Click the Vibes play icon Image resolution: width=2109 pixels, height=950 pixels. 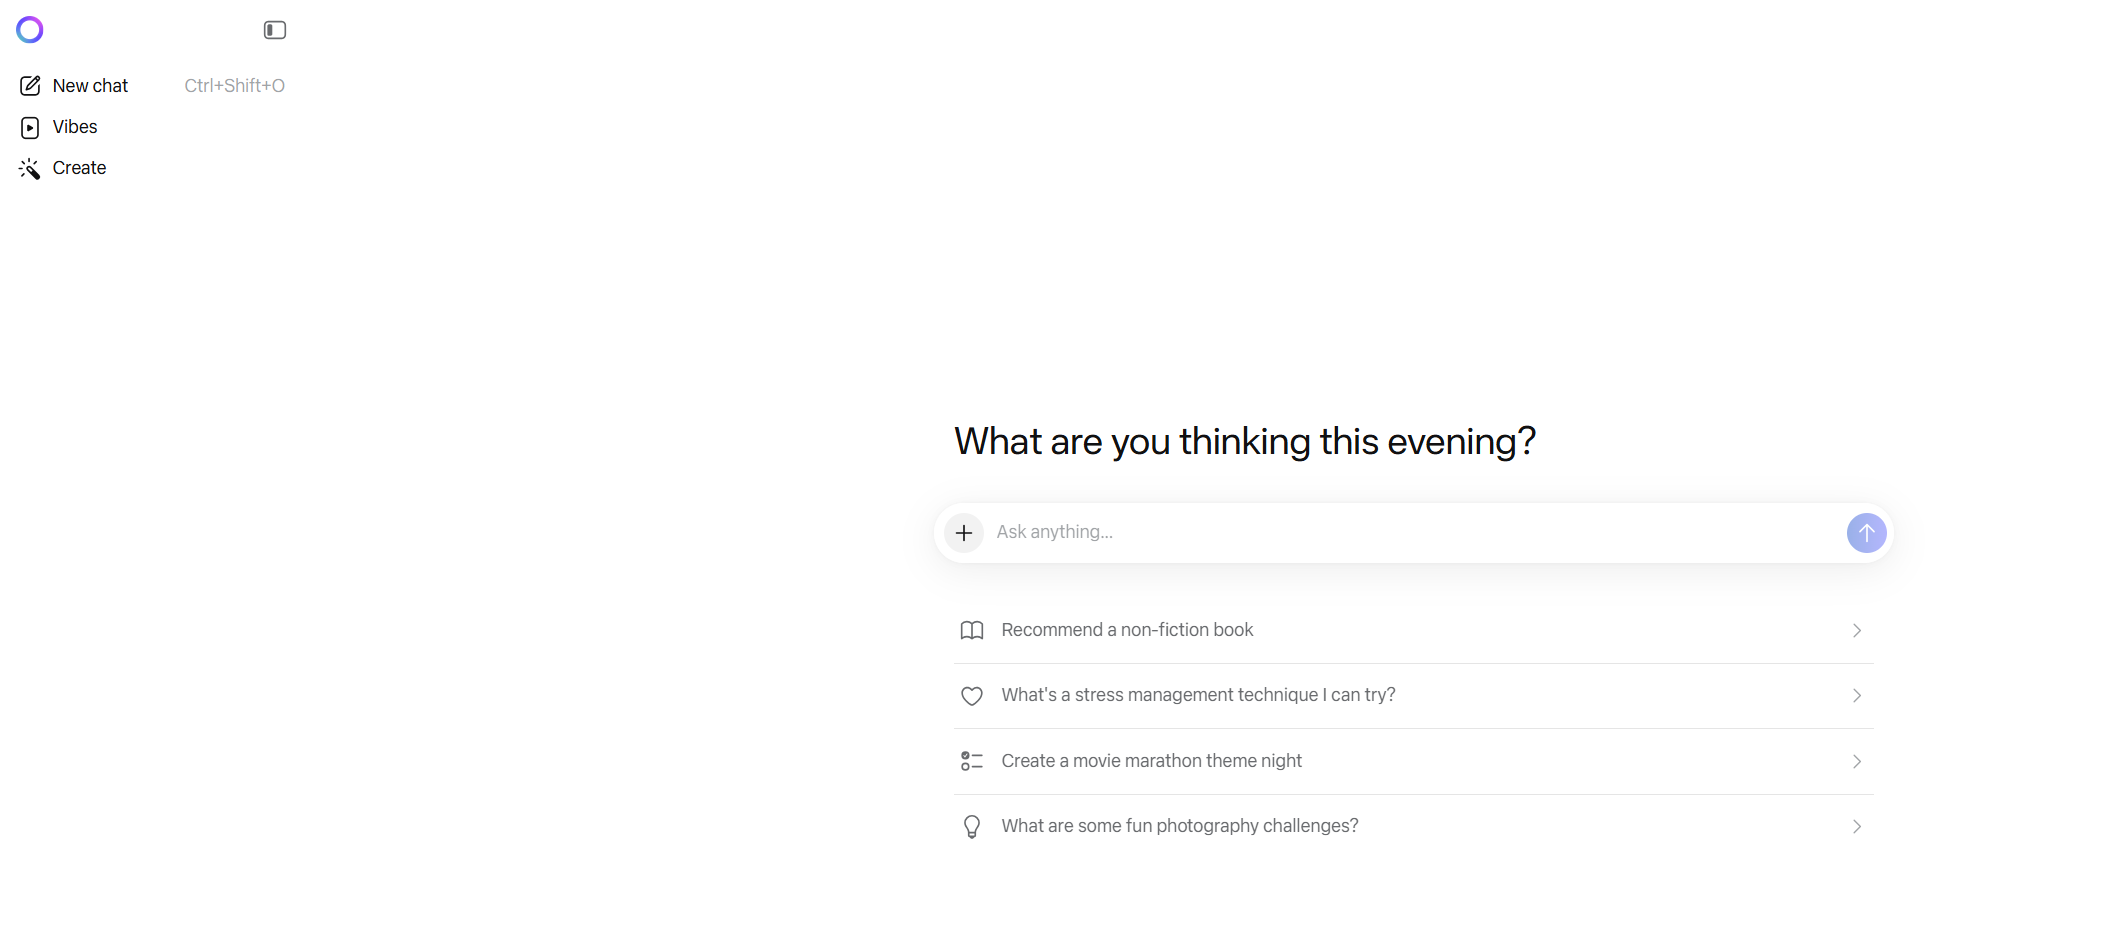point(30,127)
